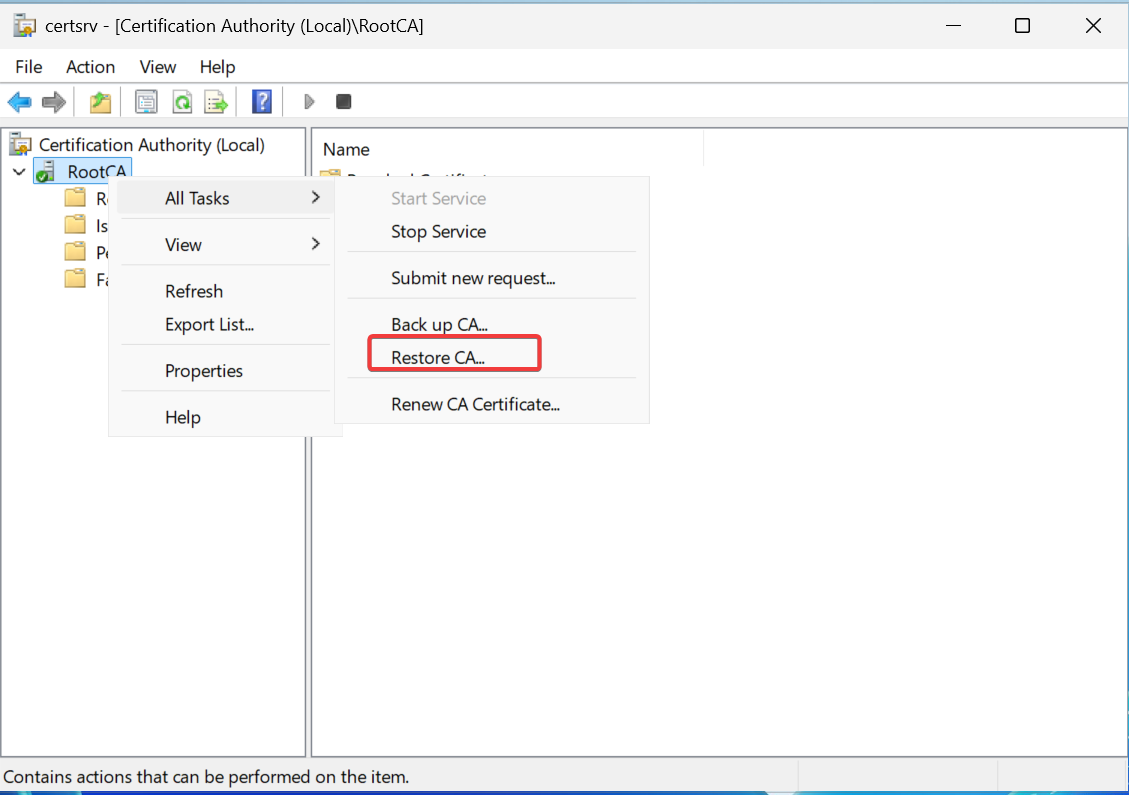Collapse the RootCA tree node
The height and width of the screenshot is (795, 1129).
pyautogui.click(x=19, y=172)
